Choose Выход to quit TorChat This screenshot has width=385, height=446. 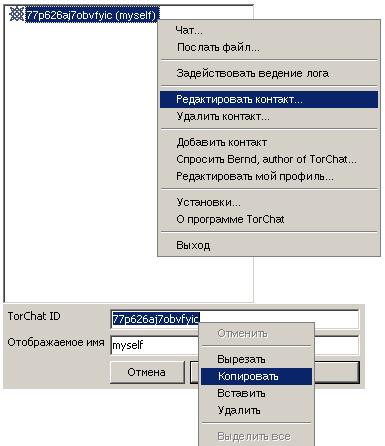[269, 246]
